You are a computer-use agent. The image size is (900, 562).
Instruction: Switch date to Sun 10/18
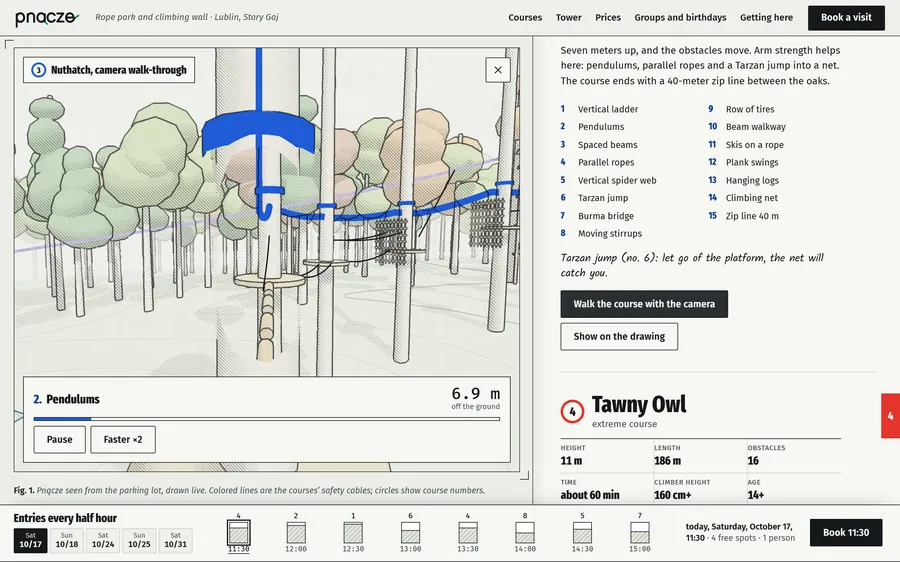(x=67, y=540)
